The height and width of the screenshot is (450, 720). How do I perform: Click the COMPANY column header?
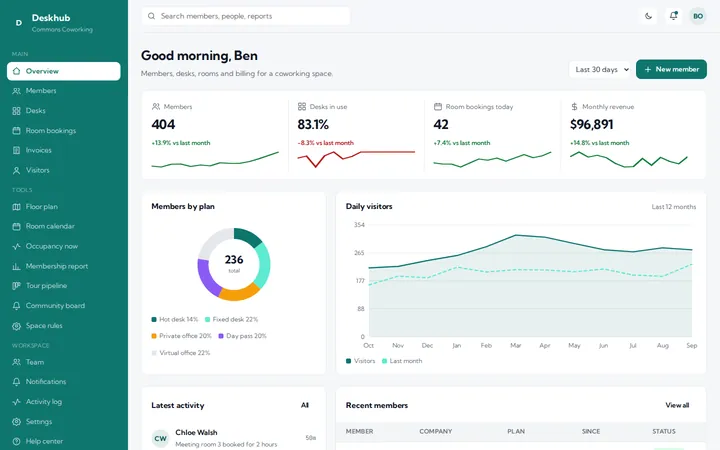[x=436, y=432]
